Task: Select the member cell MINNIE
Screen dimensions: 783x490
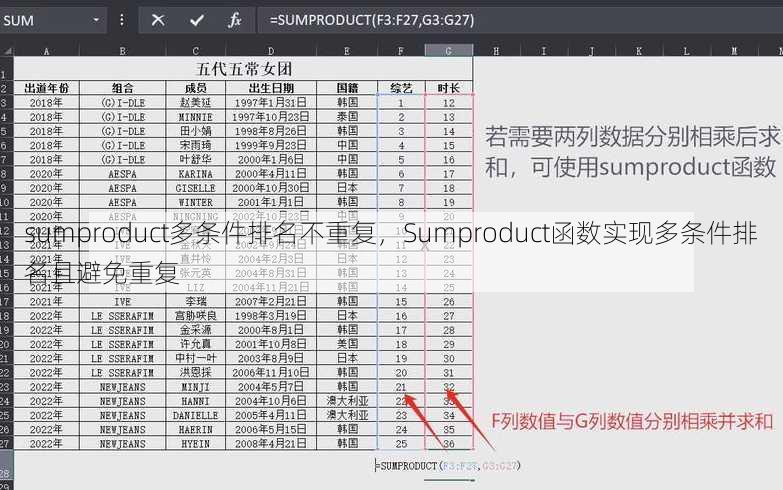Action: point(195,117)
